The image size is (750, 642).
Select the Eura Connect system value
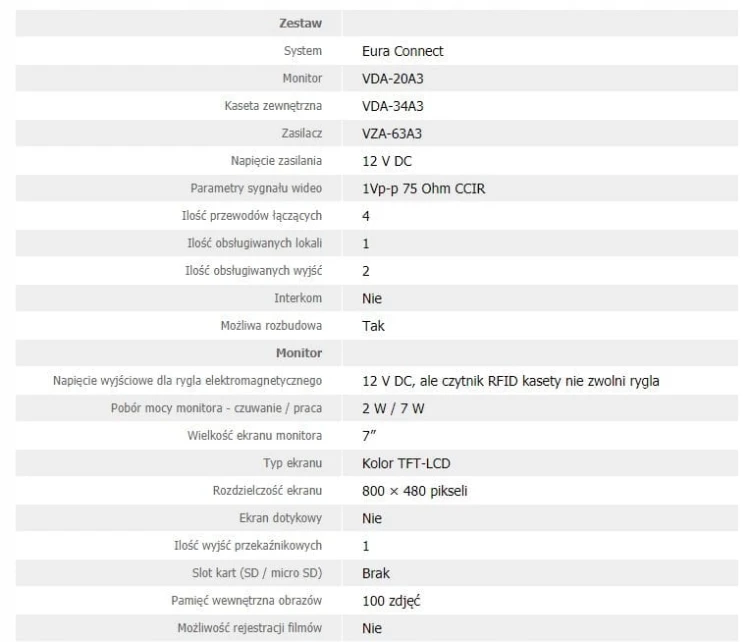pyautogui.click(x=402, y=51)
